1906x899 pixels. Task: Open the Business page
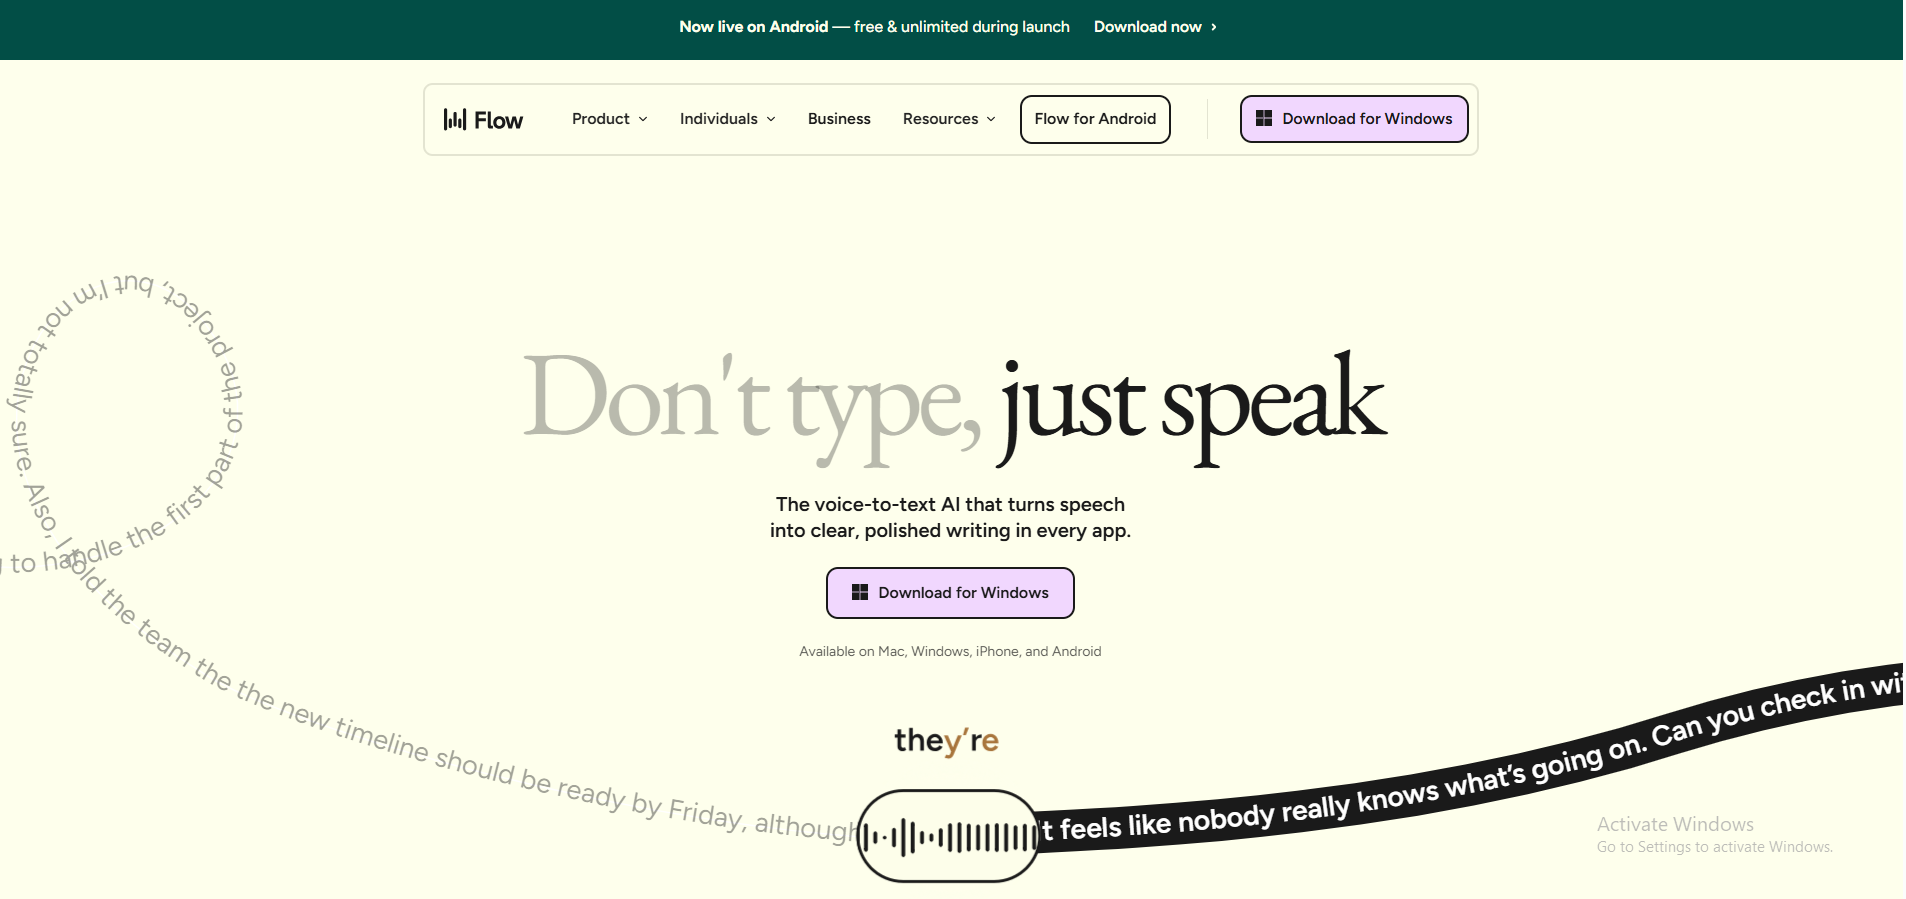(839, 118)
